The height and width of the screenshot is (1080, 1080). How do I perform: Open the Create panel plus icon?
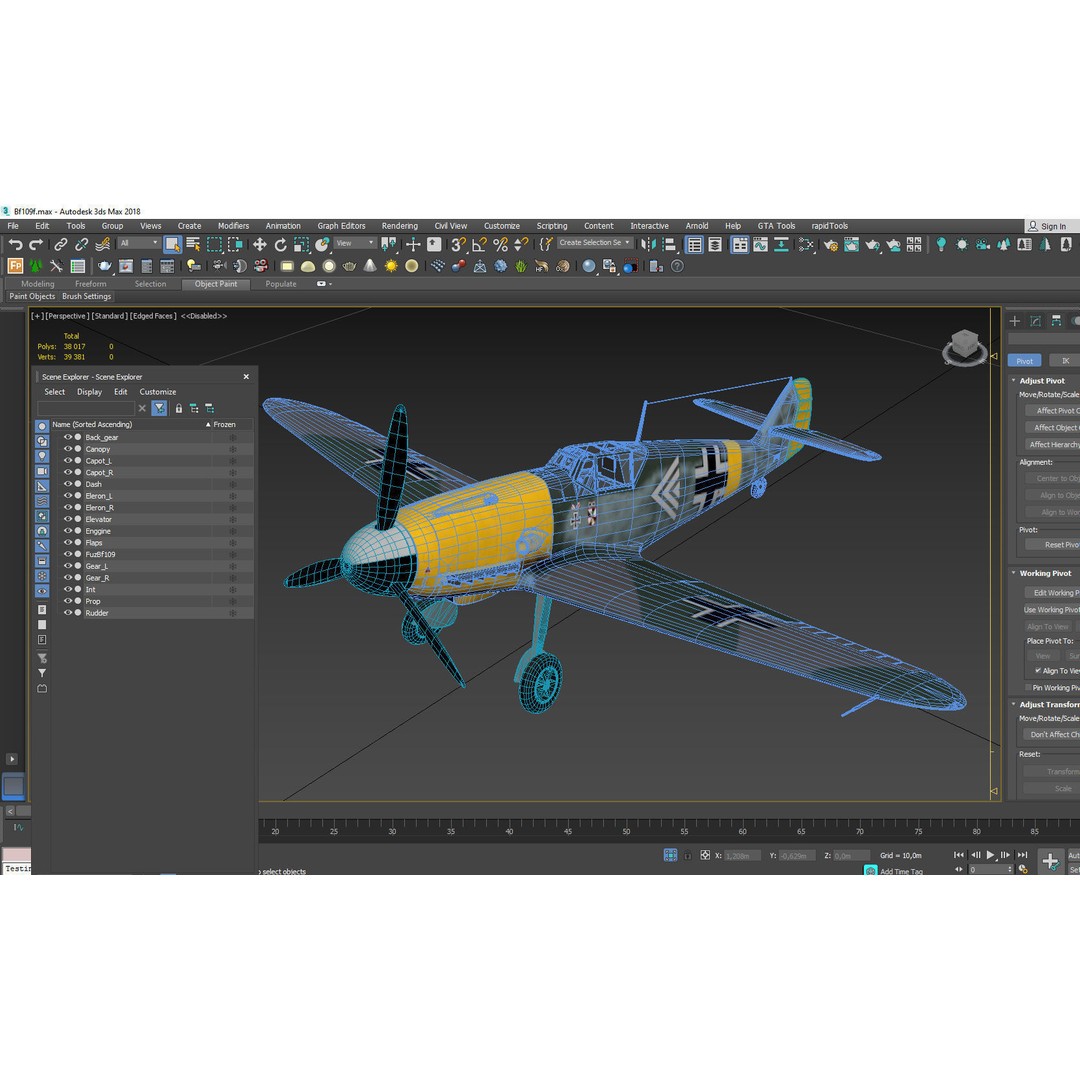(x=1015, y=321)
